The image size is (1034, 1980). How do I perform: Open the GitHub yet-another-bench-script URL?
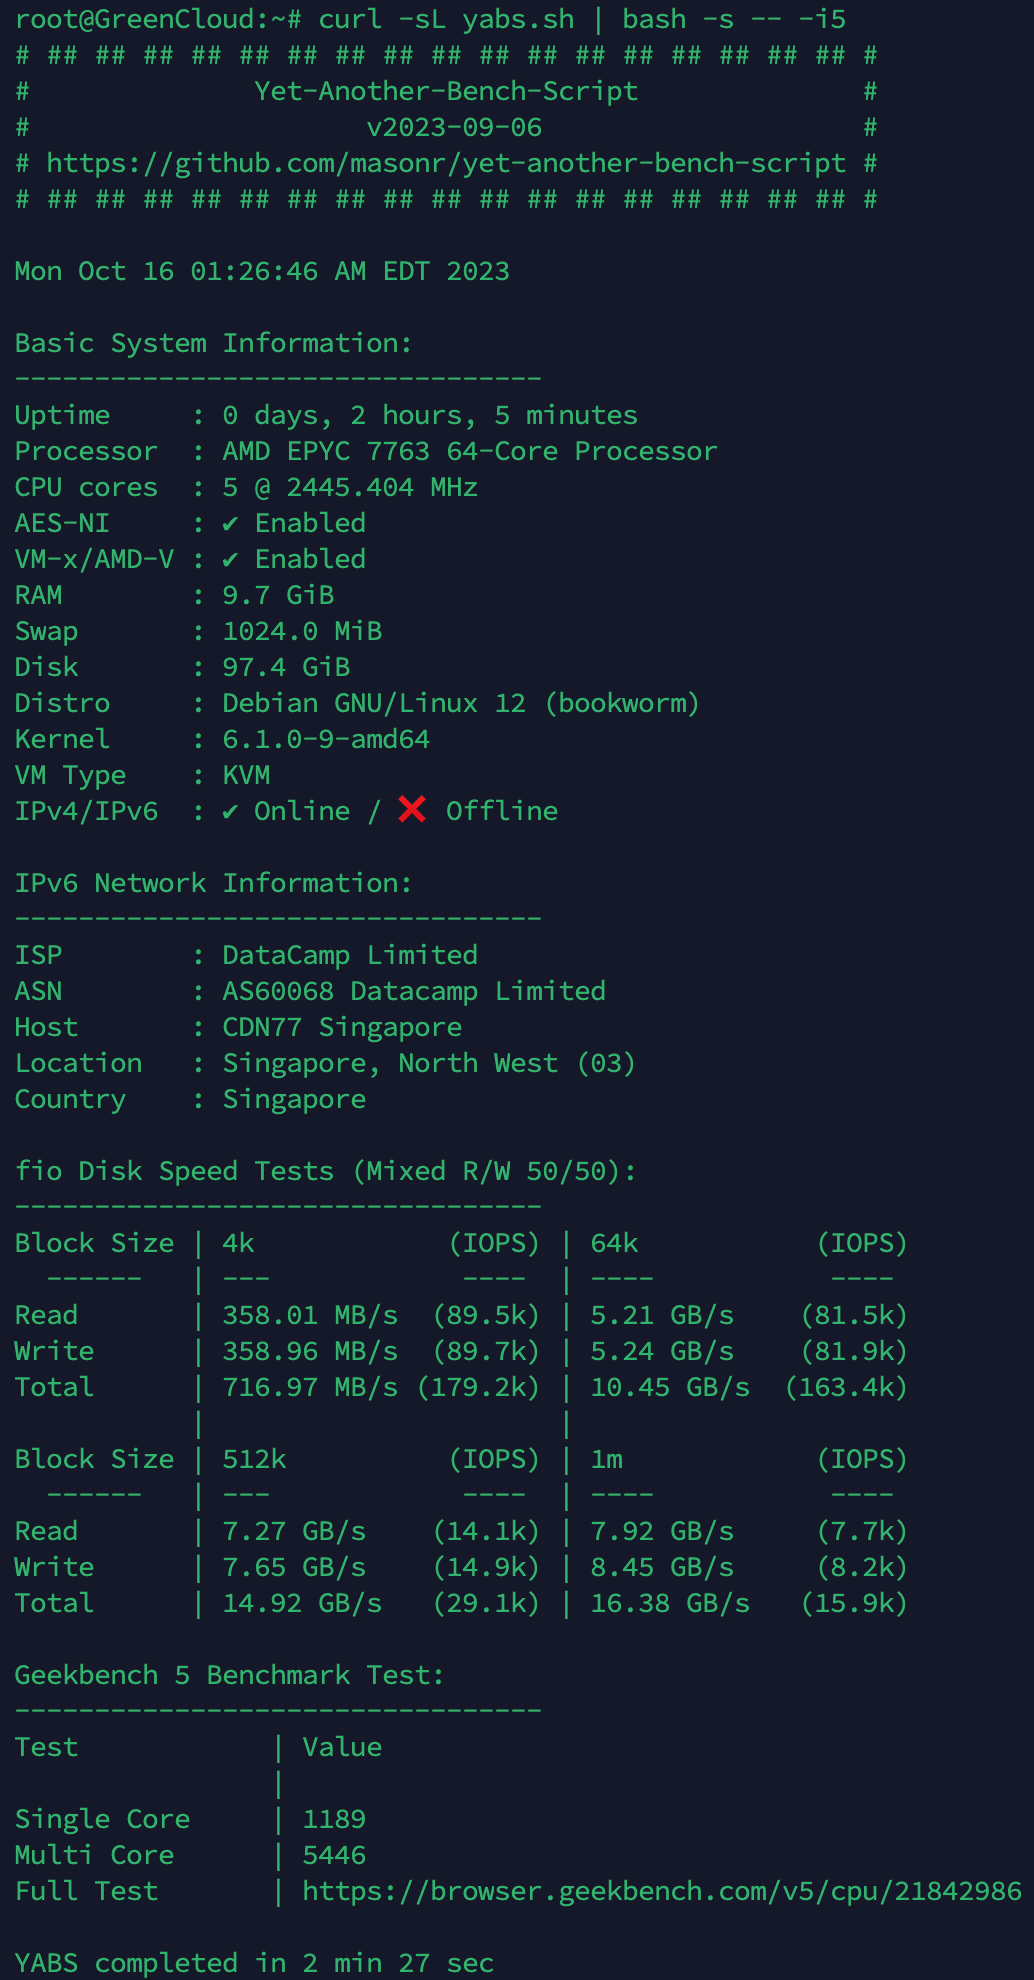[446, 163]
